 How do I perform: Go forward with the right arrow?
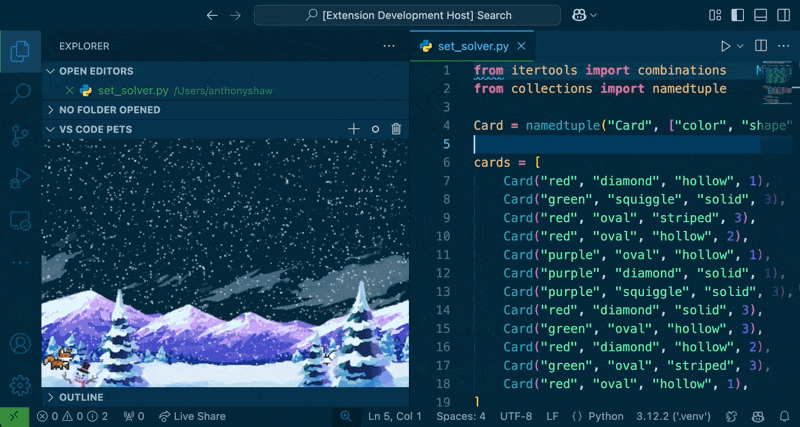(x=235, y=15)
